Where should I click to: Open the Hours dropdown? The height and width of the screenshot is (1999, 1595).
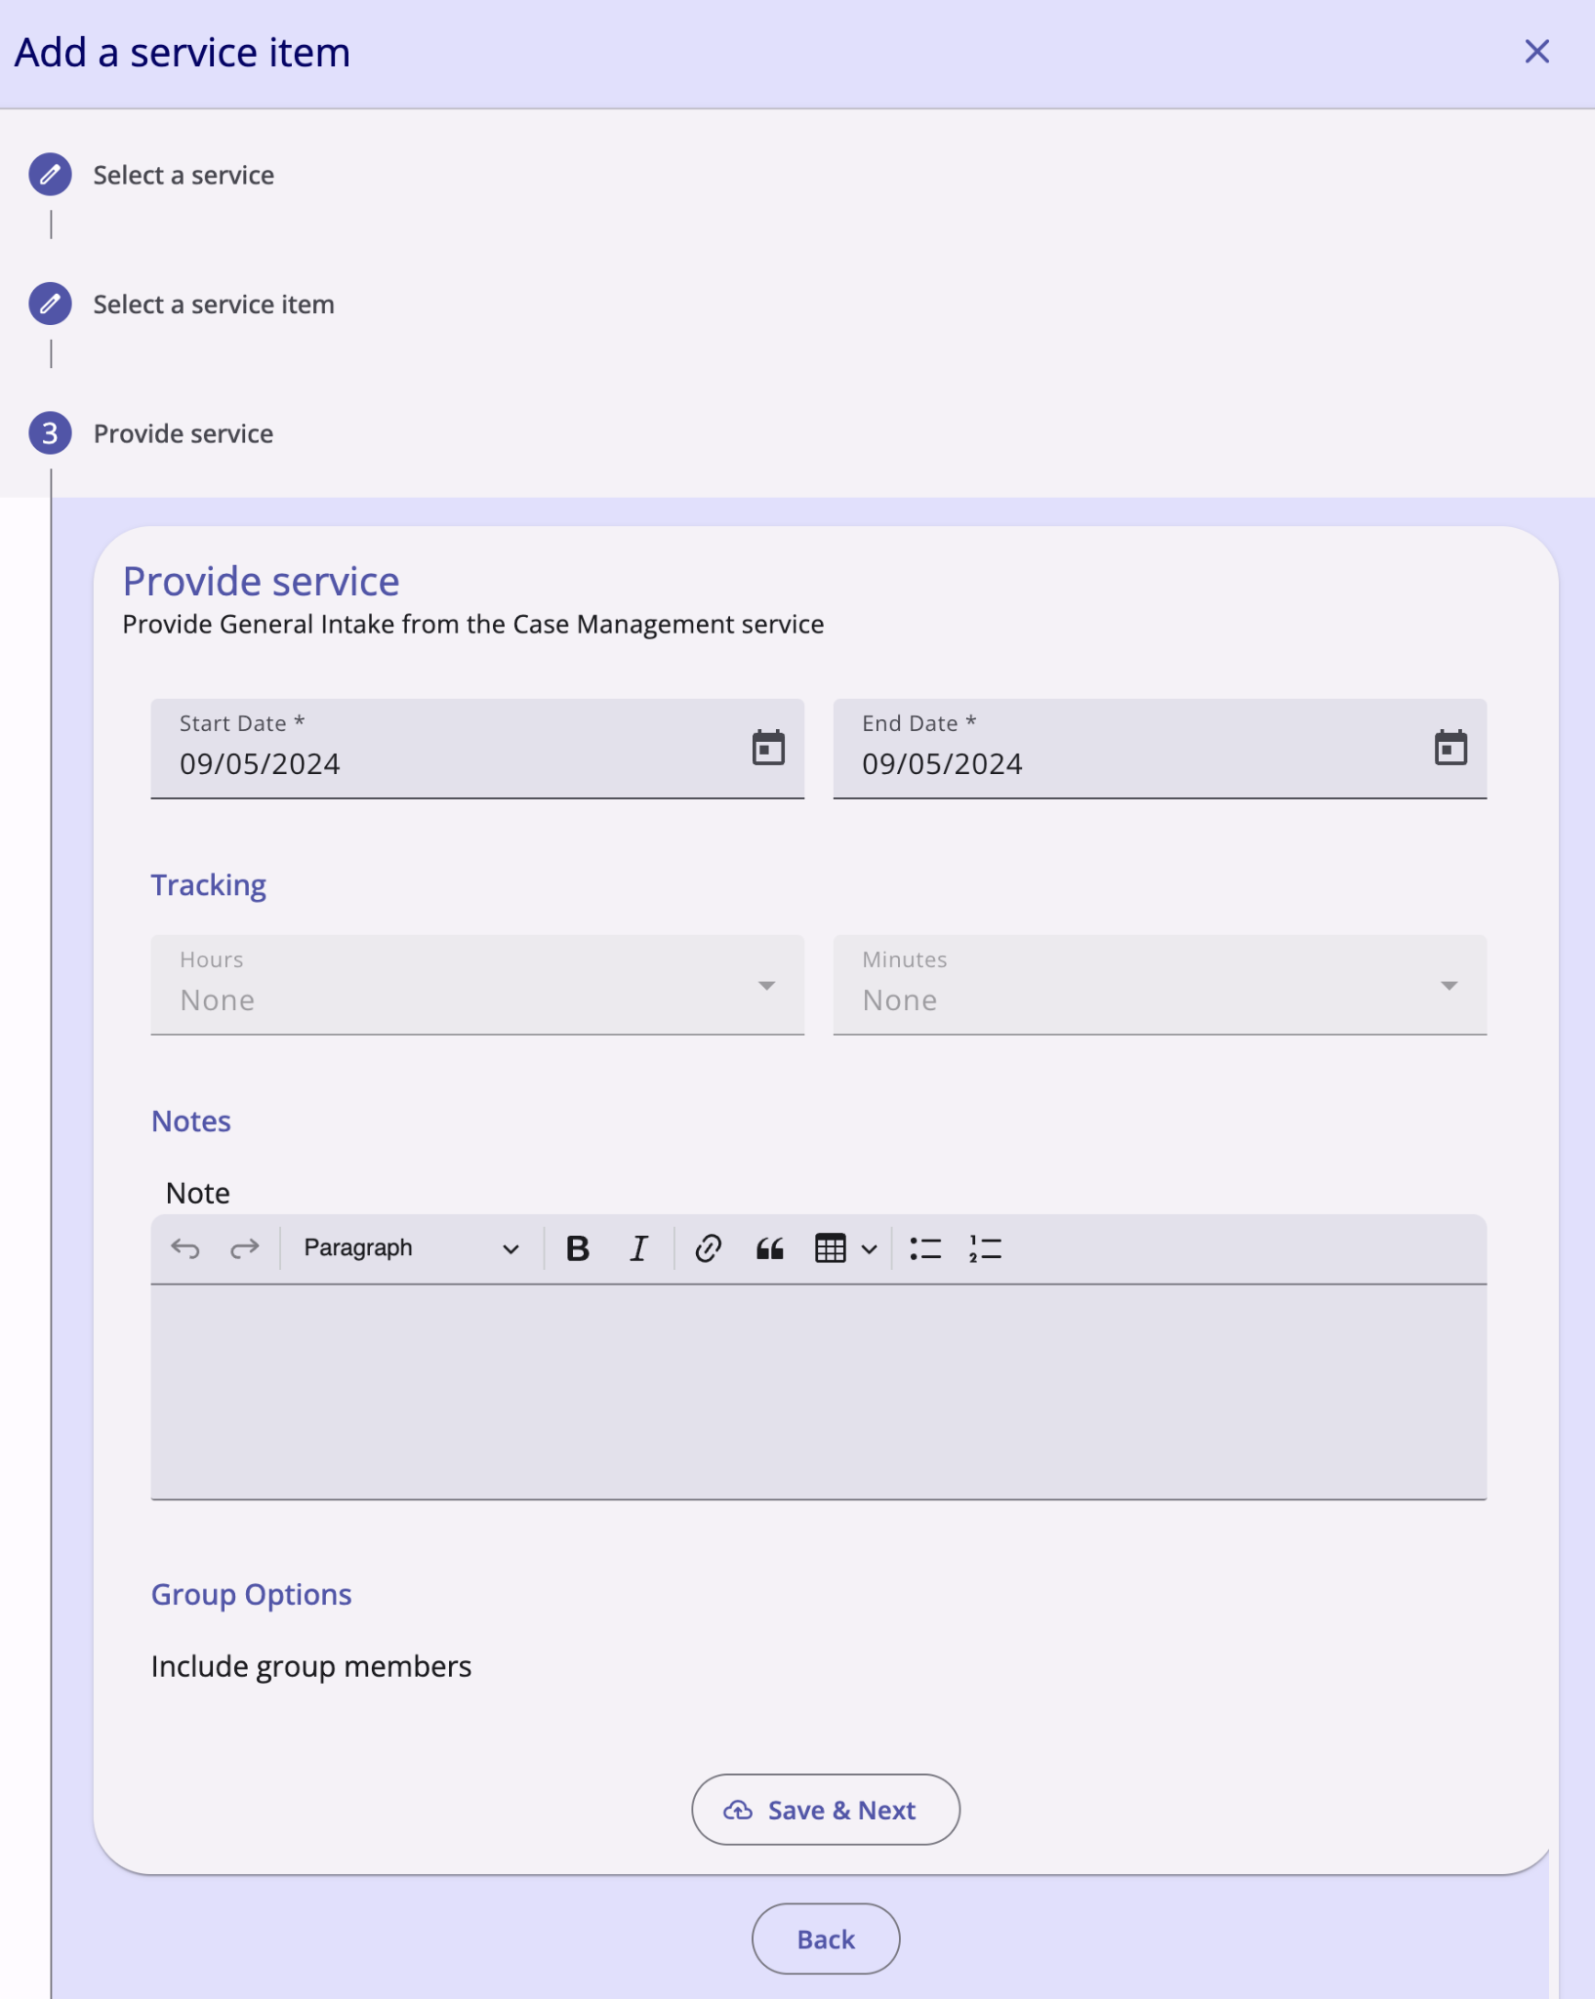477,985
